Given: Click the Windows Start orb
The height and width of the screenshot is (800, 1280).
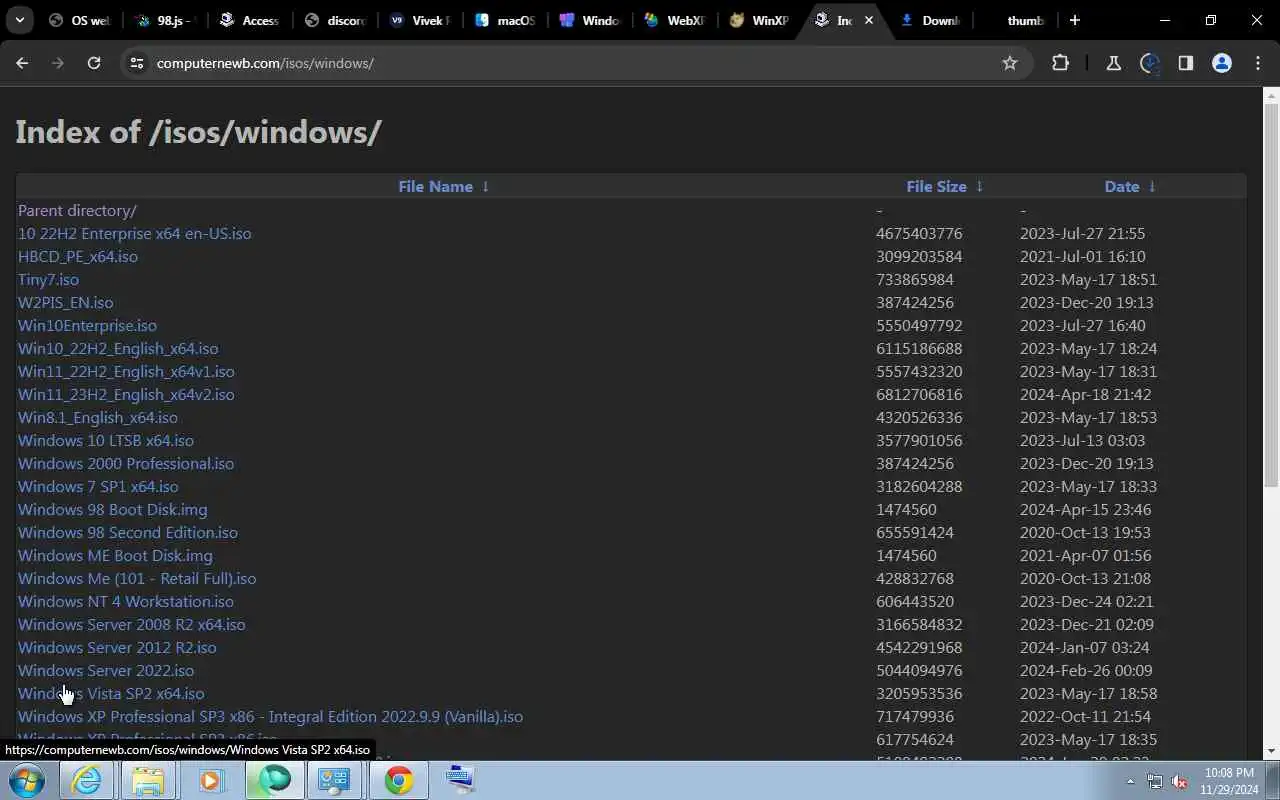Looking at the screenshot, I should pyautogui.click(x=26, y=780).
